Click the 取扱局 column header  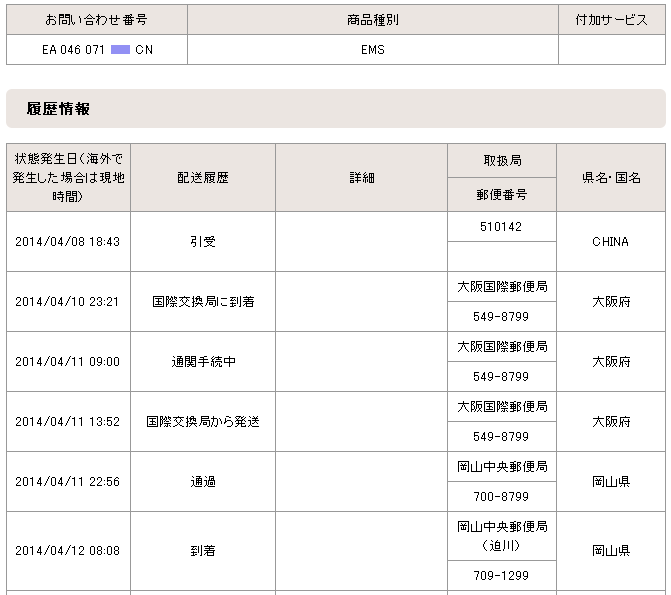tap(502, 160)
